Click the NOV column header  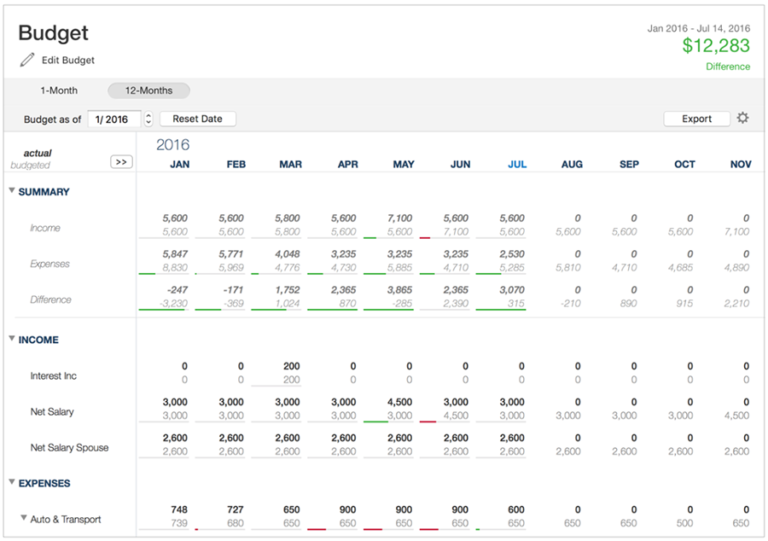coord(741,165)
